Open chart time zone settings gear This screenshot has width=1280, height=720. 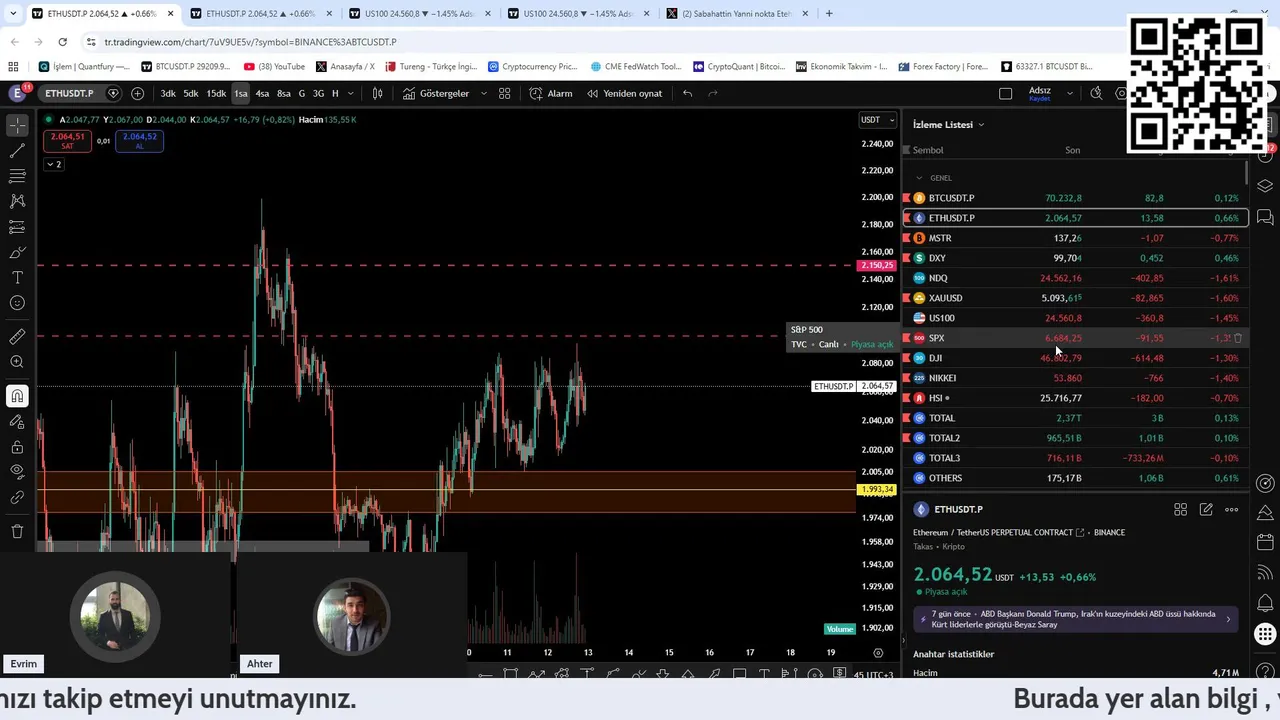(x=878, y=653)
